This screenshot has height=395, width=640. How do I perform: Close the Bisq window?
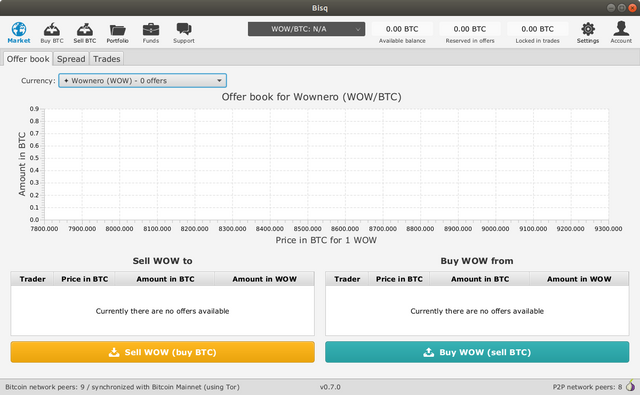point(632,8)
